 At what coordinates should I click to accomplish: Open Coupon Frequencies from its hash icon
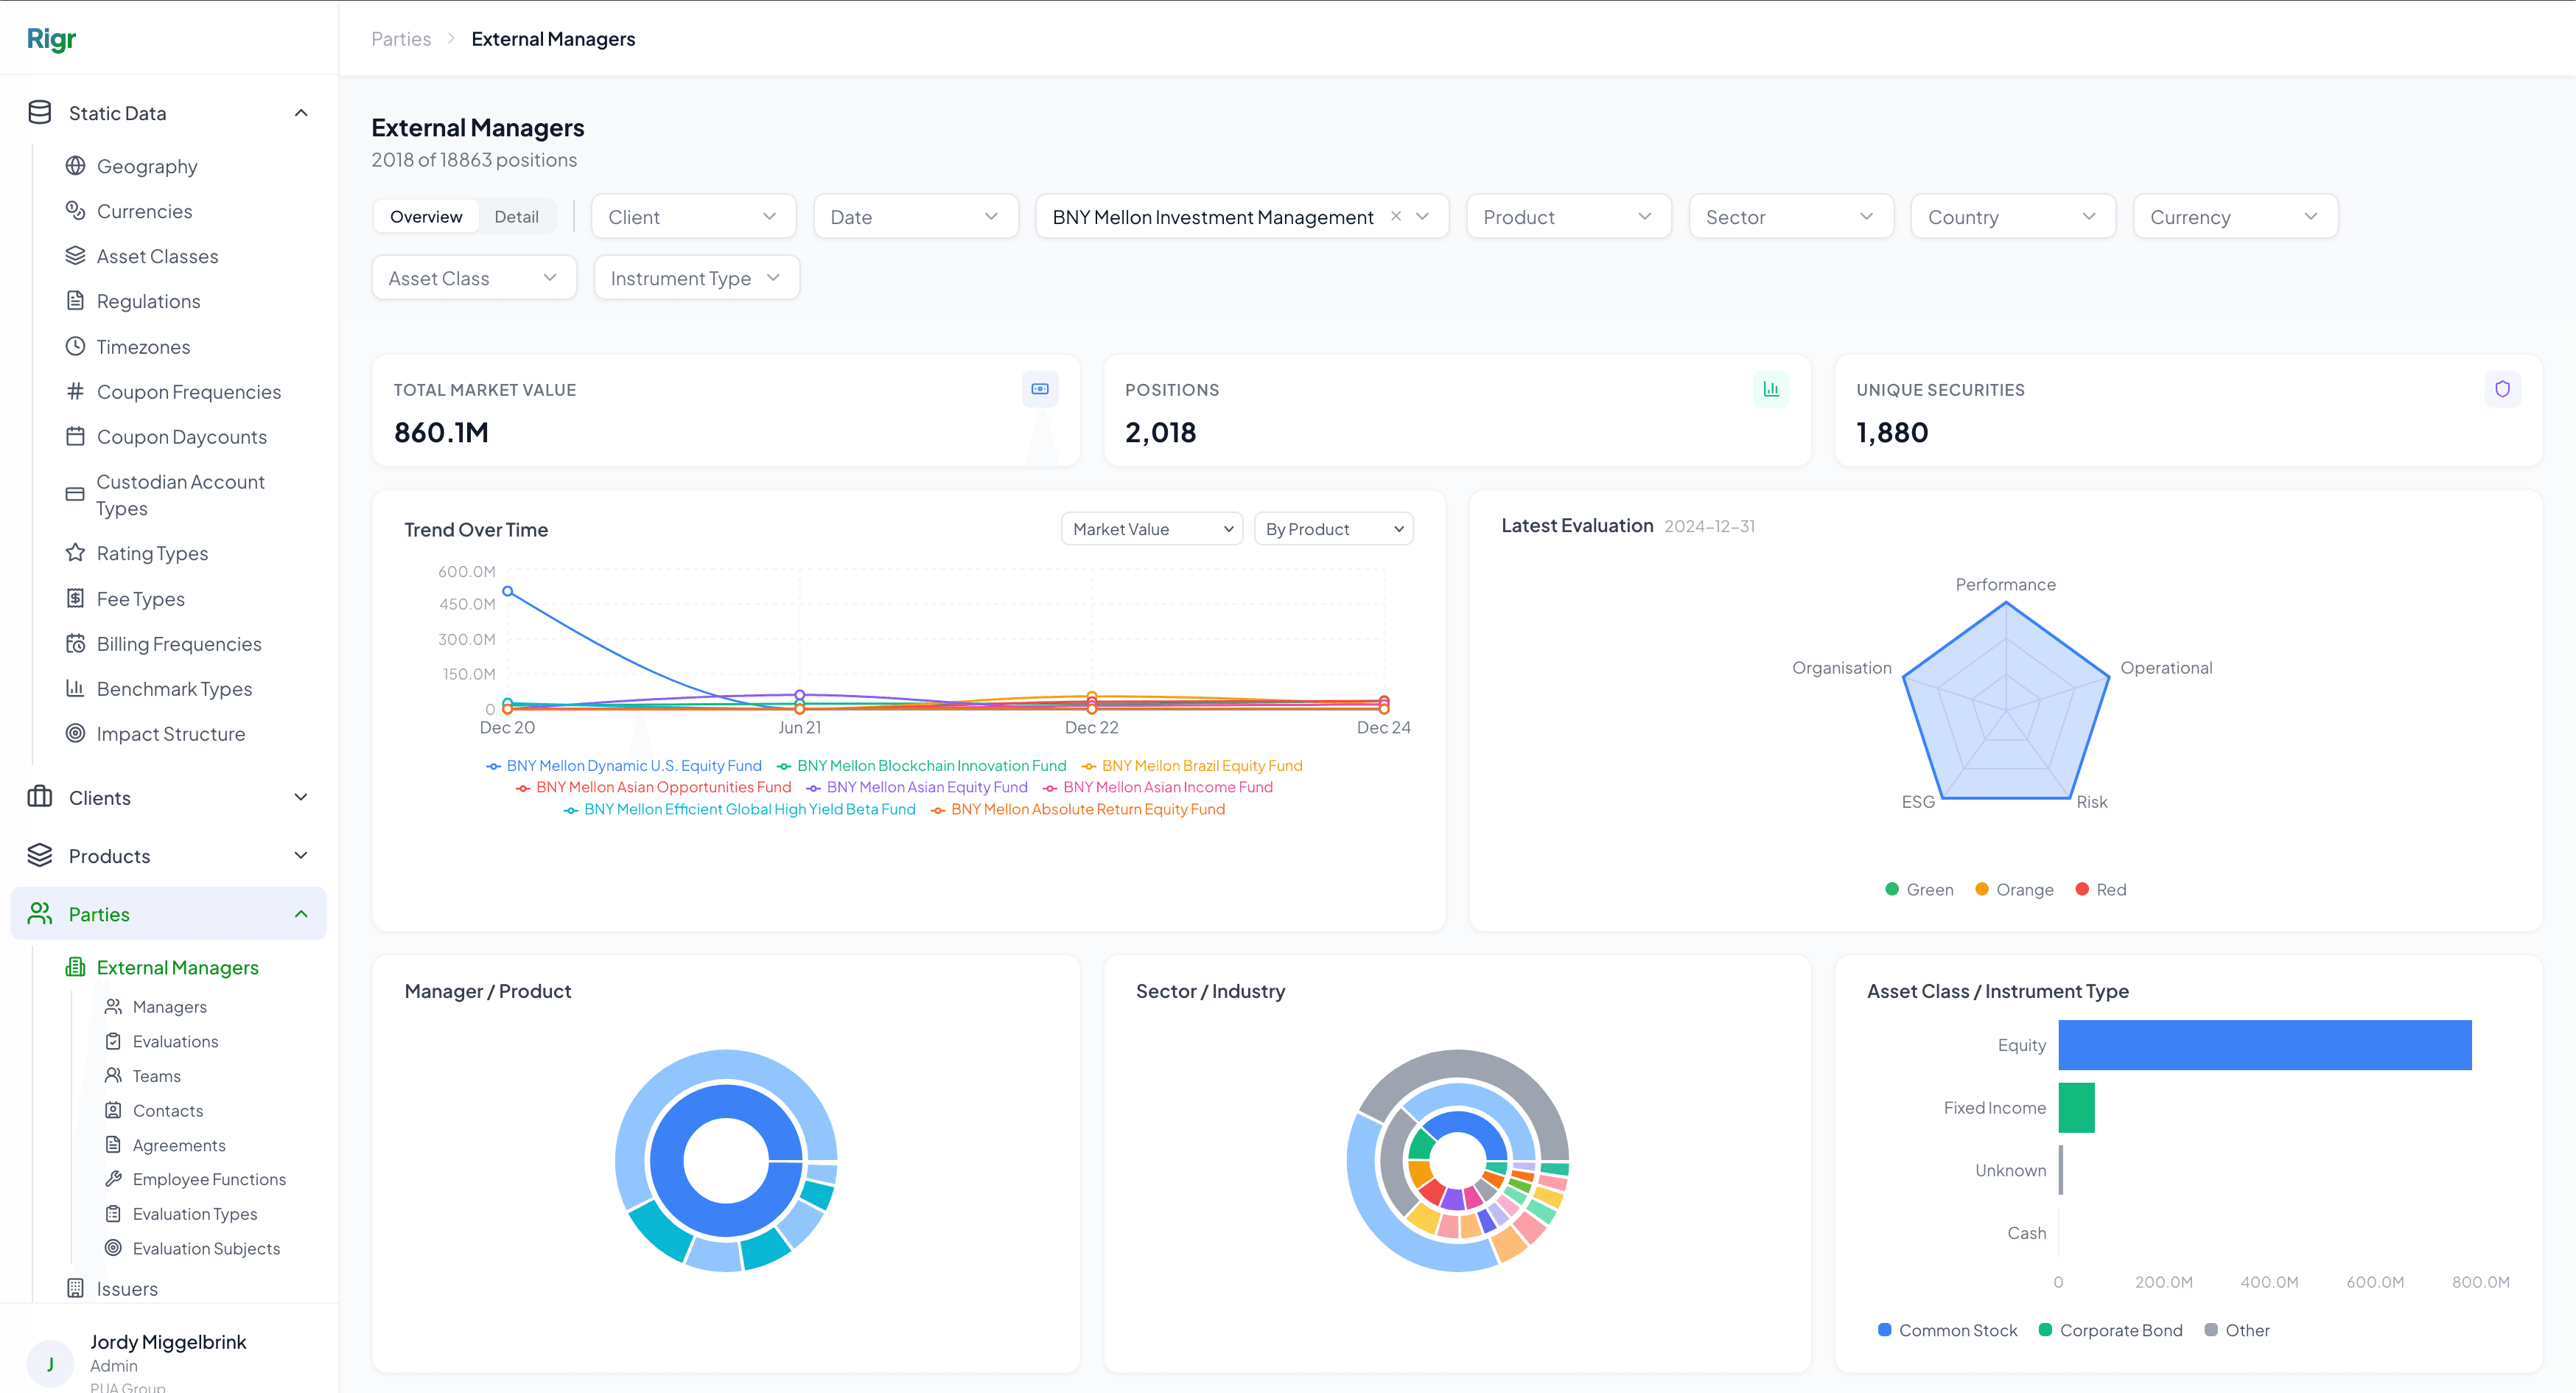[75, 392]
